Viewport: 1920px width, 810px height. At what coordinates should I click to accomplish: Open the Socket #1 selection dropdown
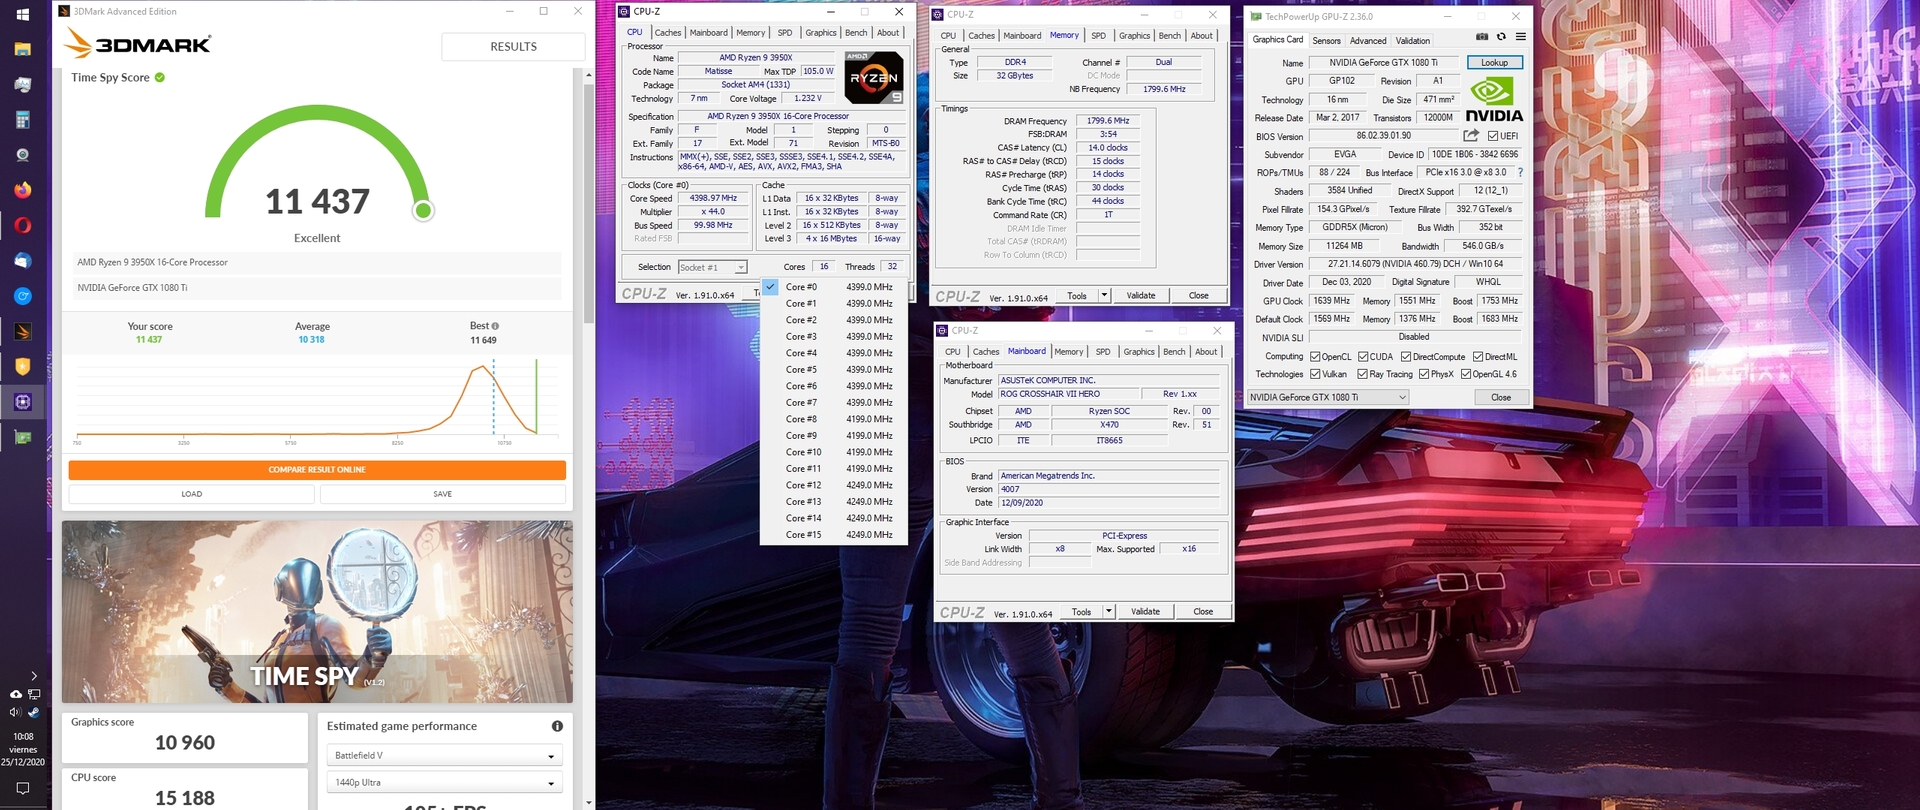click(x=712, y=267)
